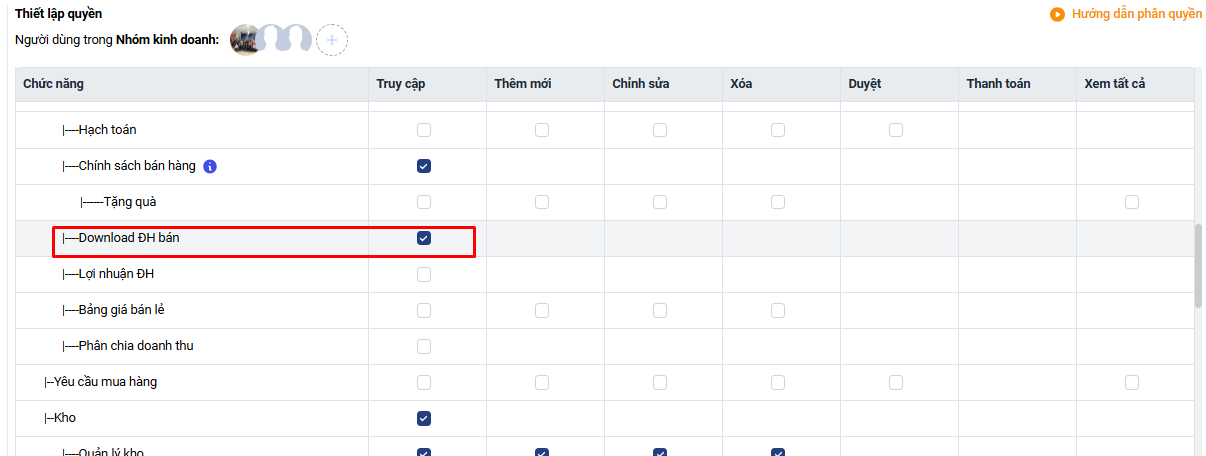Uncheck Truy cập for Chính sách bán hàng
Screen dimensions: 1206x456
tap(424, 166)
